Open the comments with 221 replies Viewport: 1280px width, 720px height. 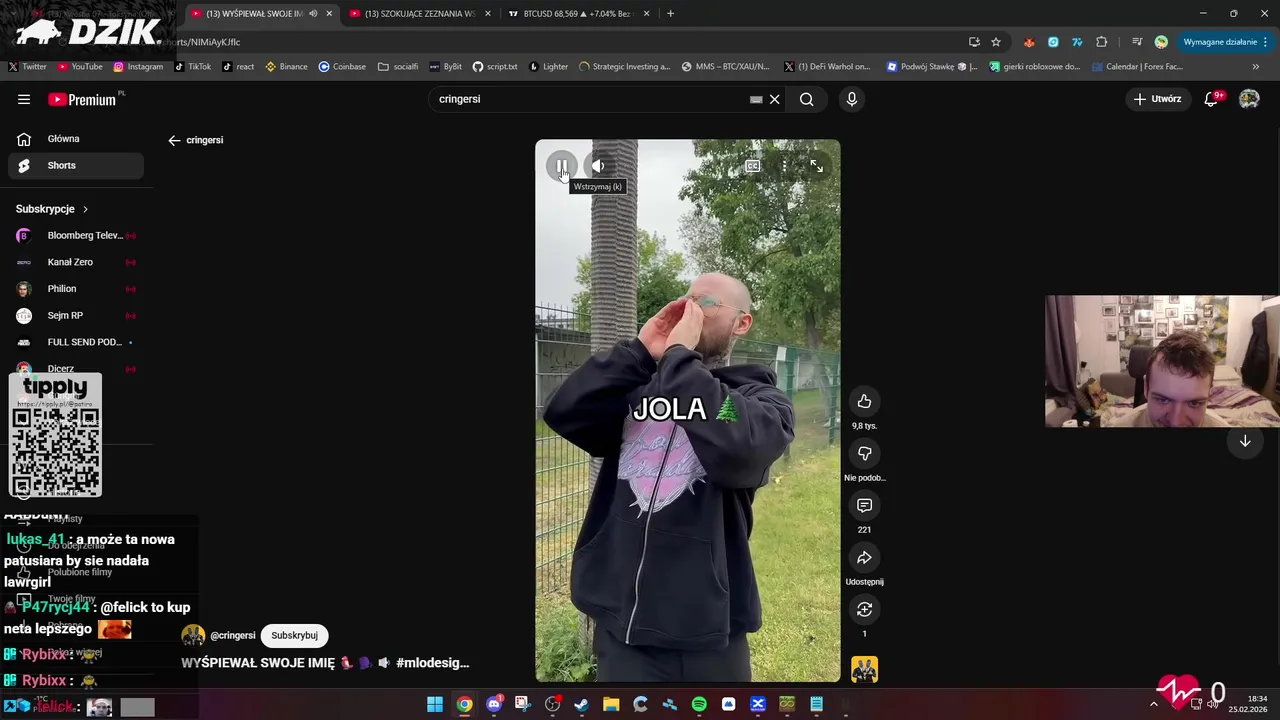[865, 506]
